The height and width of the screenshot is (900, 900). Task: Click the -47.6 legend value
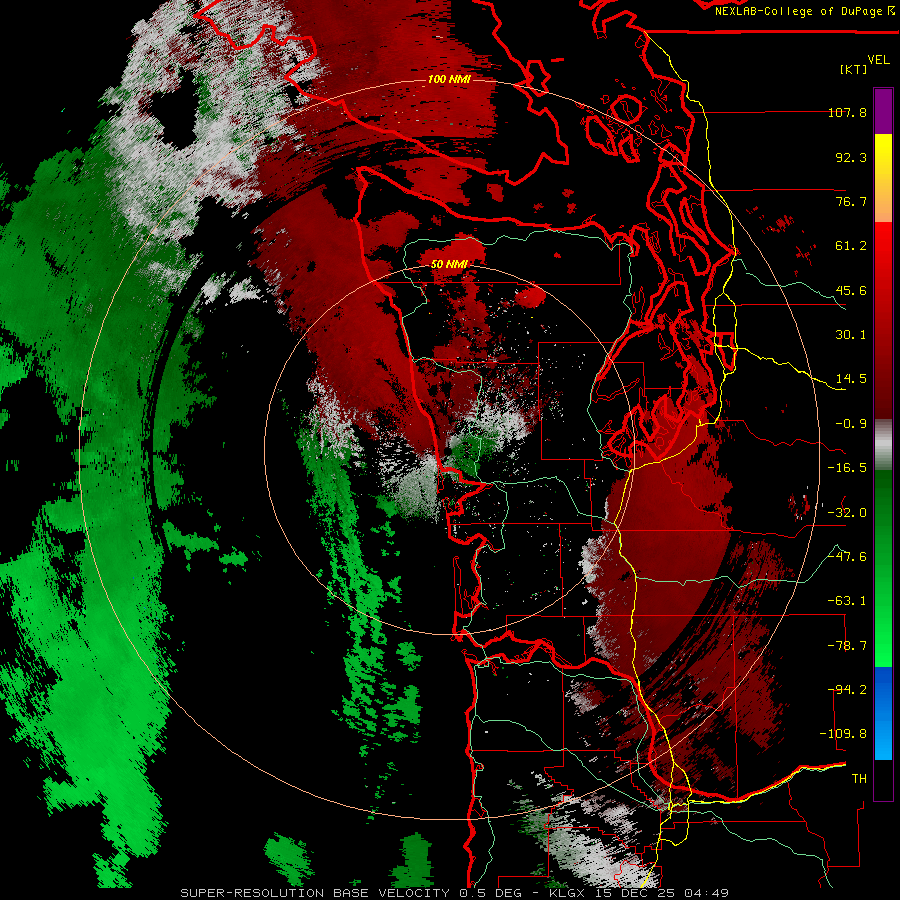tap(847, 557)
